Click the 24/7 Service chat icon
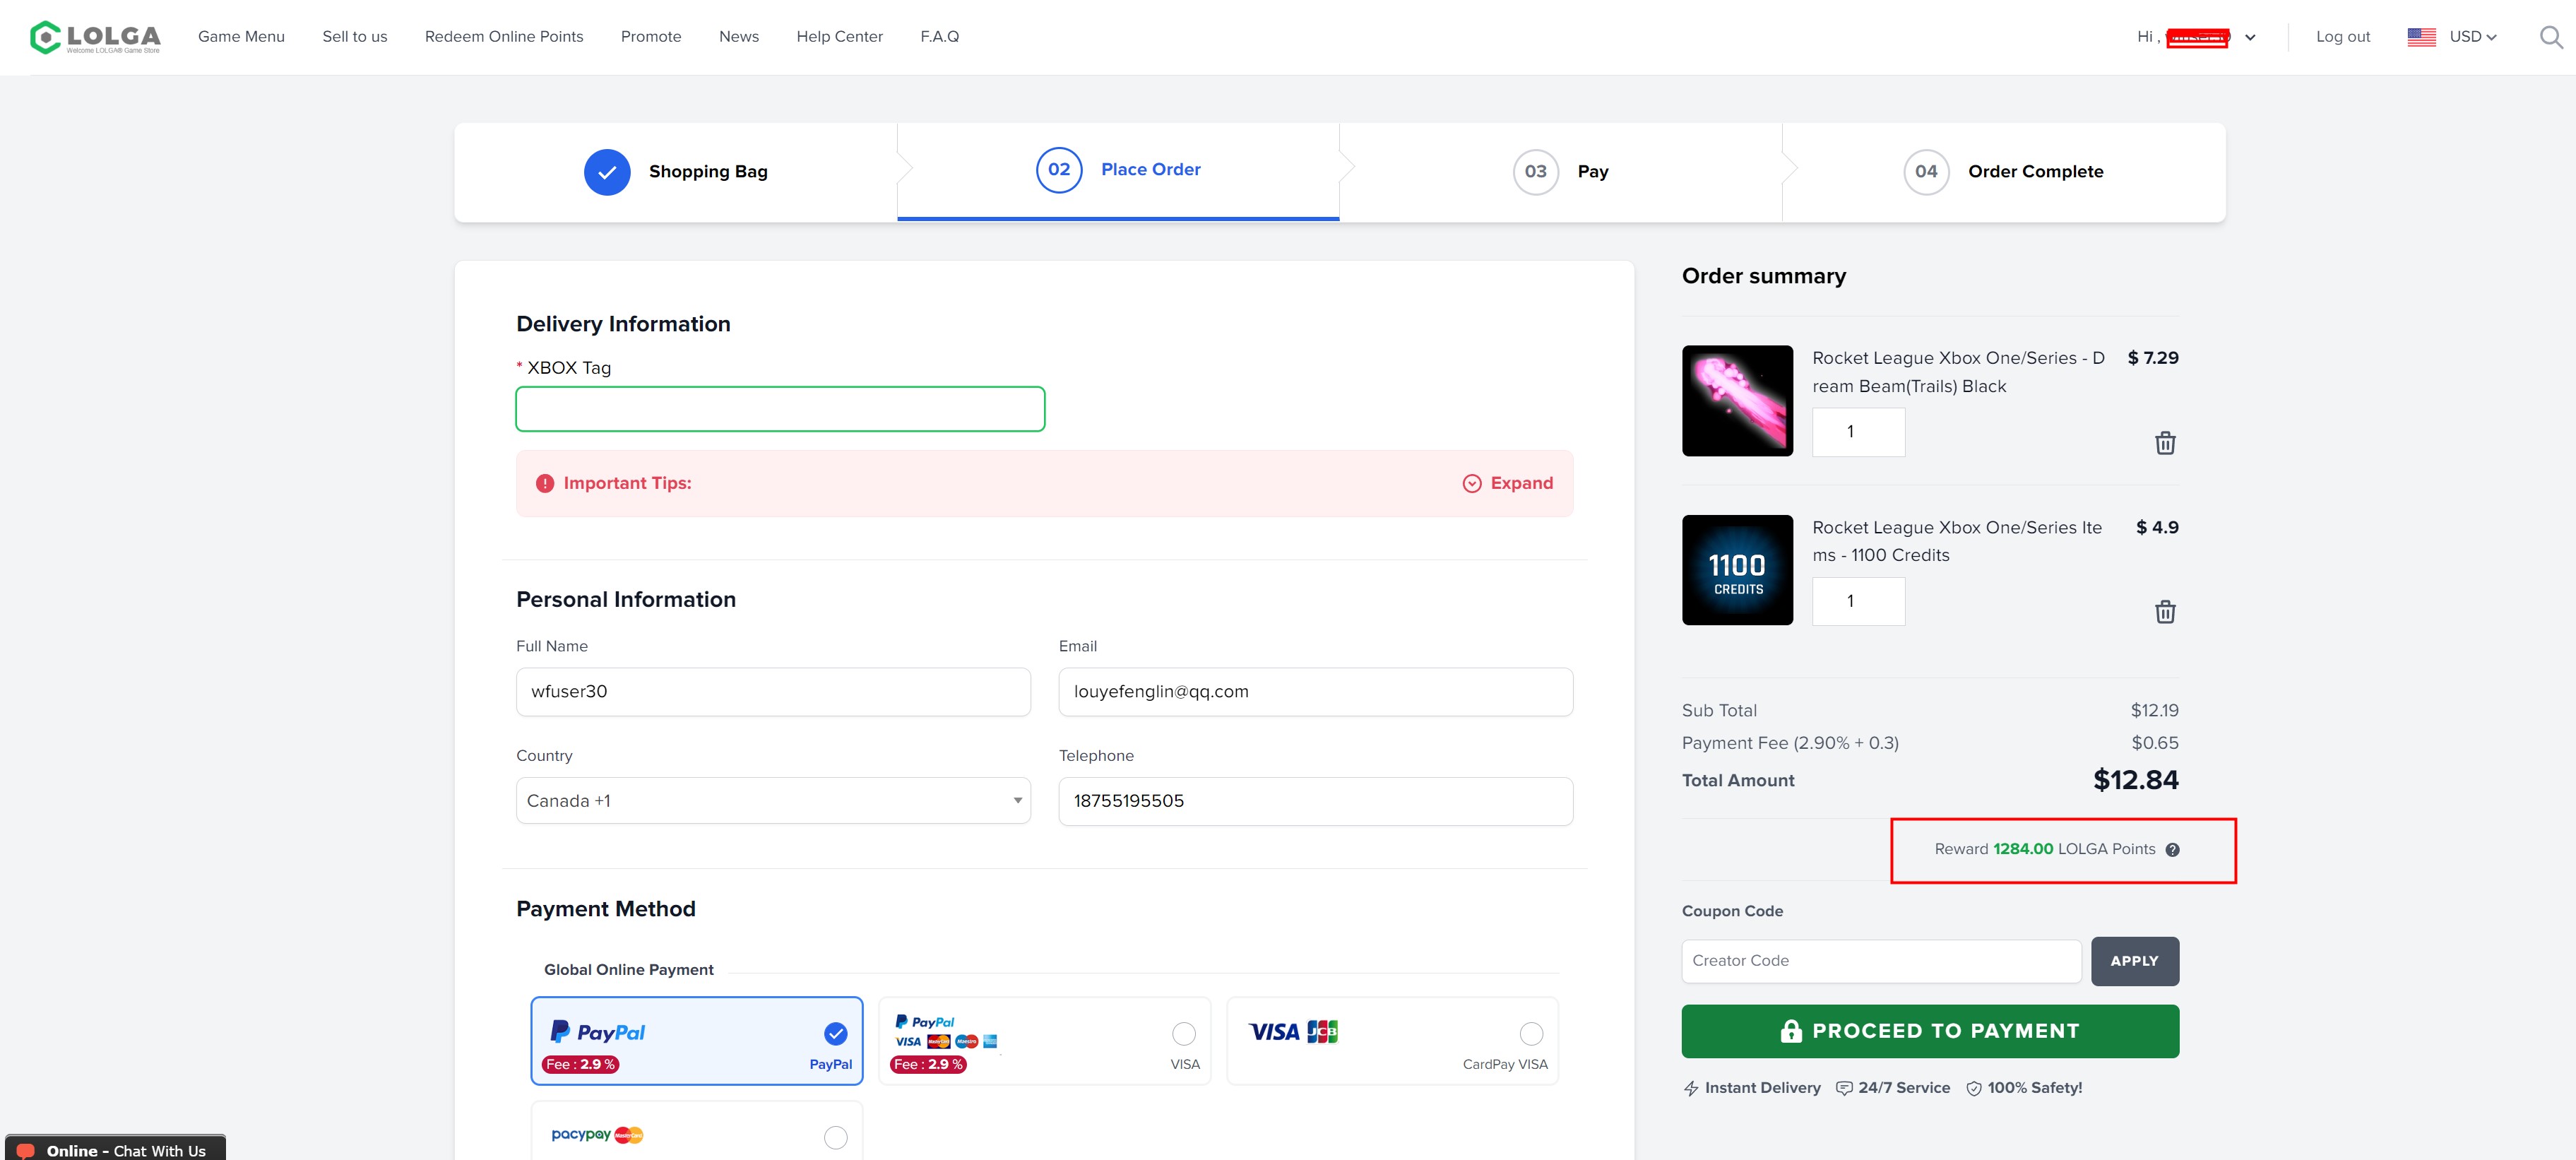 pos(1844,1088)
